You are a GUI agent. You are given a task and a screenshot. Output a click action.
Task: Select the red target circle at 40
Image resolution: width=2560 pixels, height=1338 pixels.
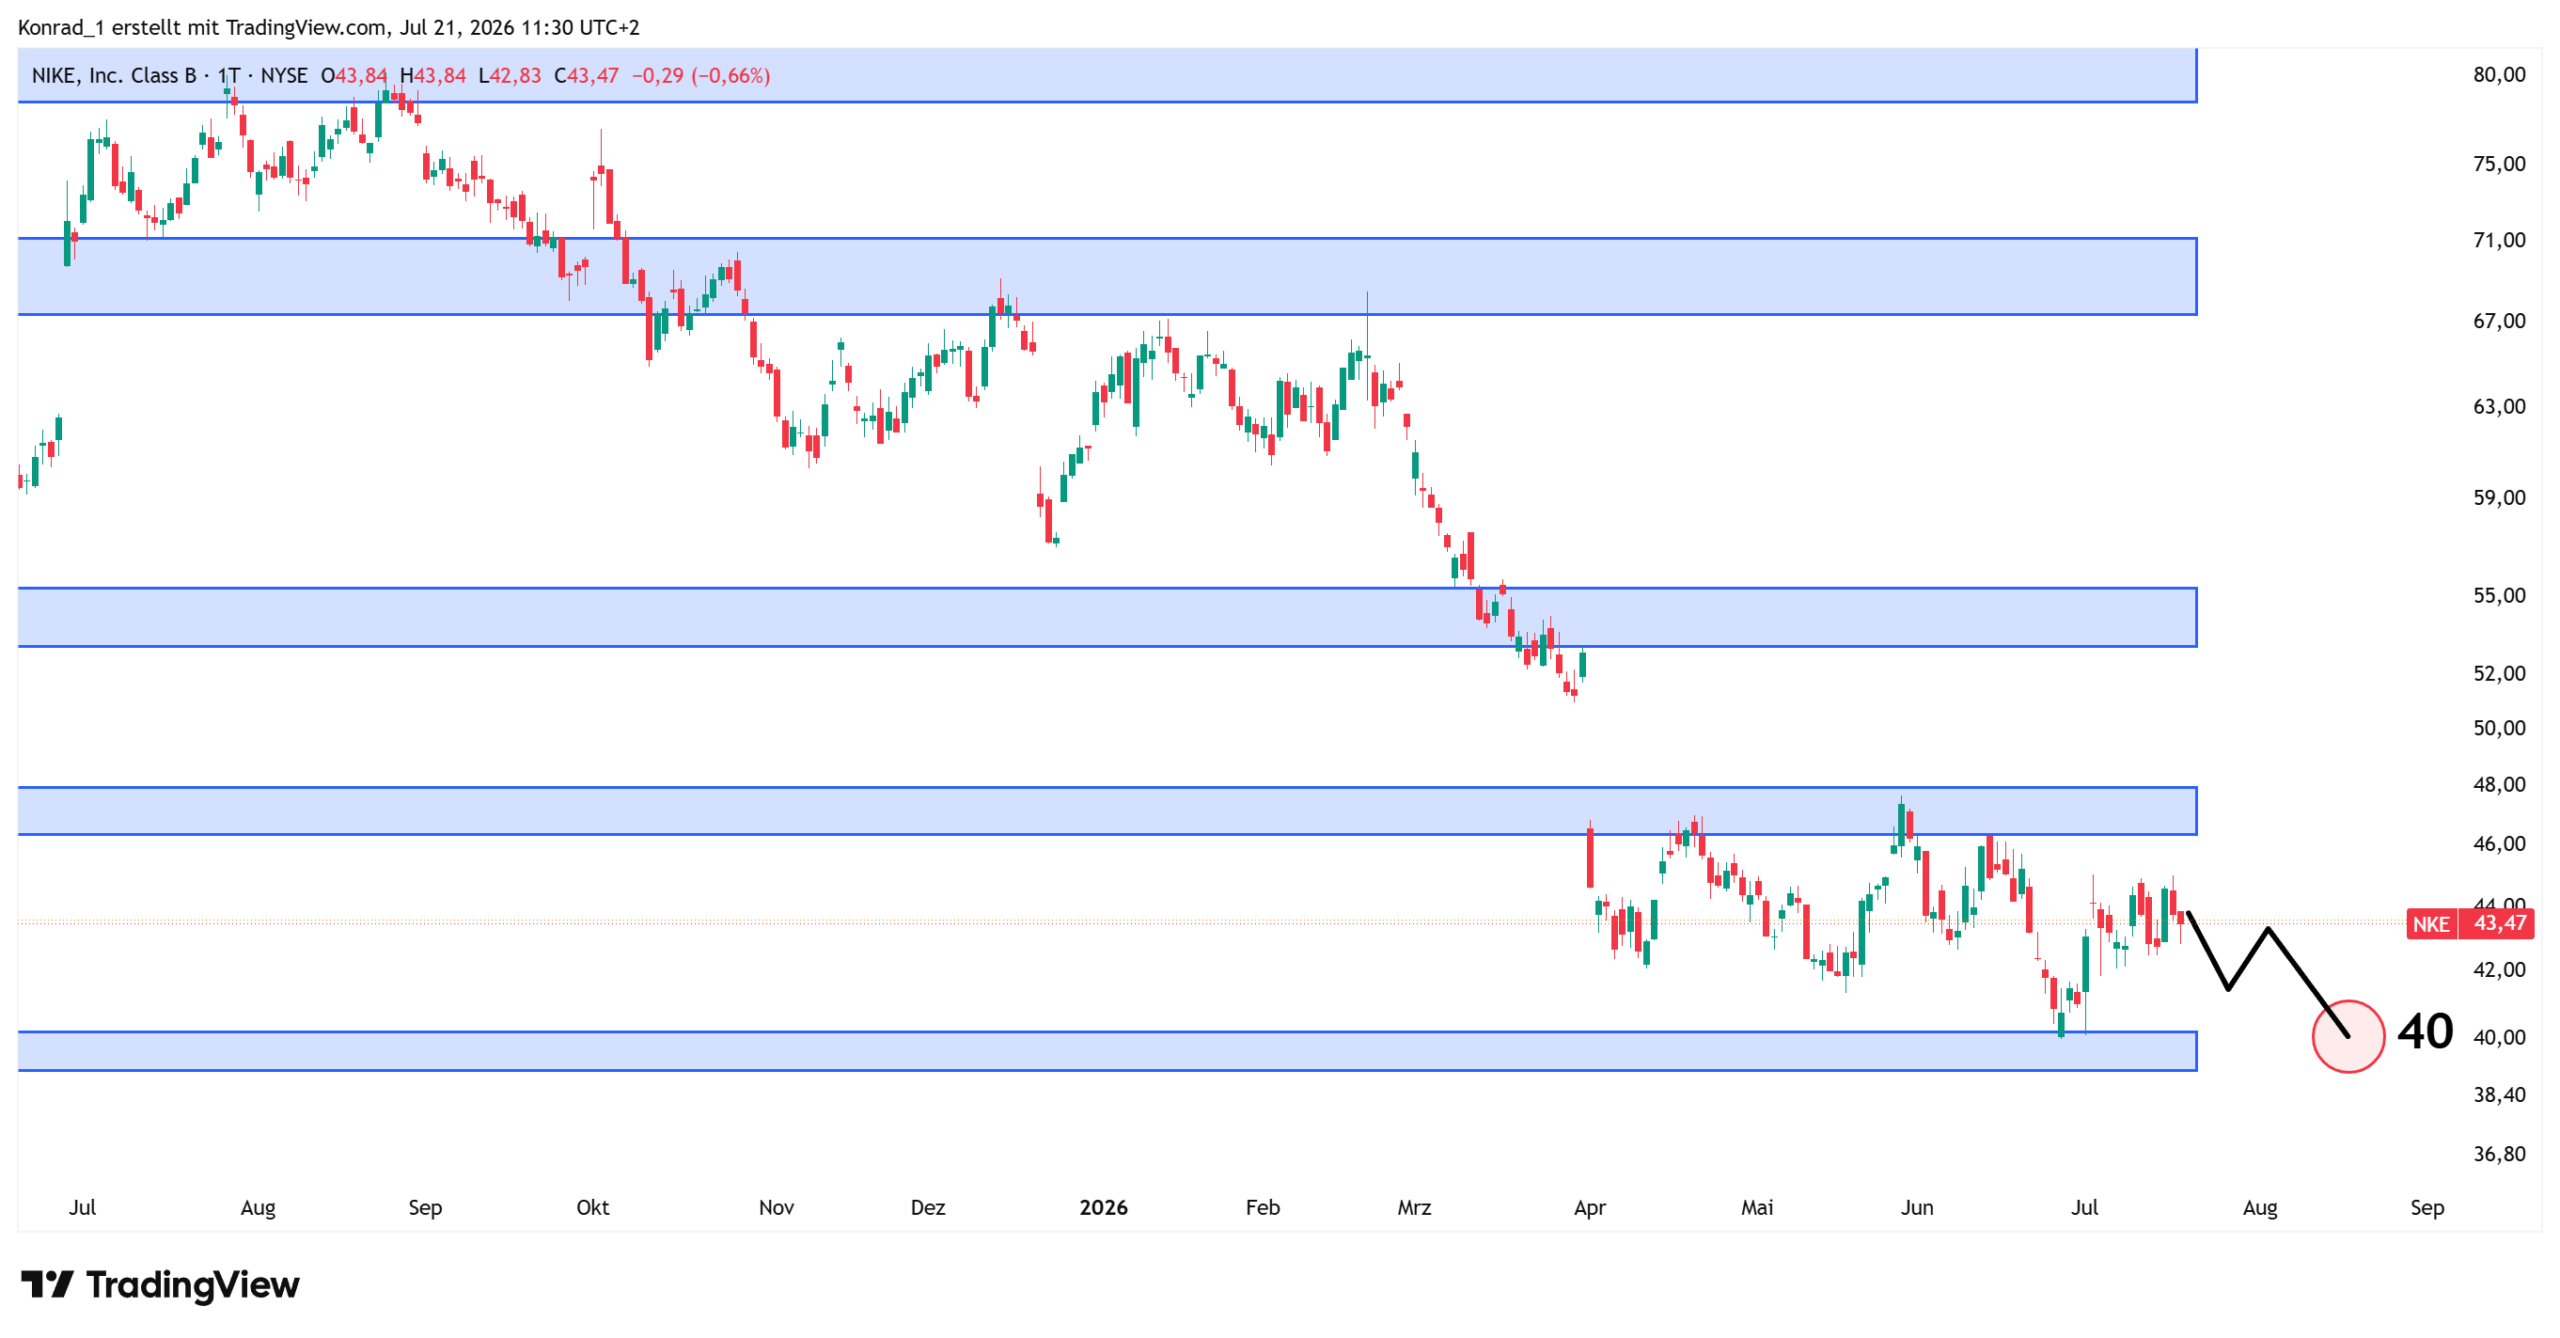click(2348, 1036)
